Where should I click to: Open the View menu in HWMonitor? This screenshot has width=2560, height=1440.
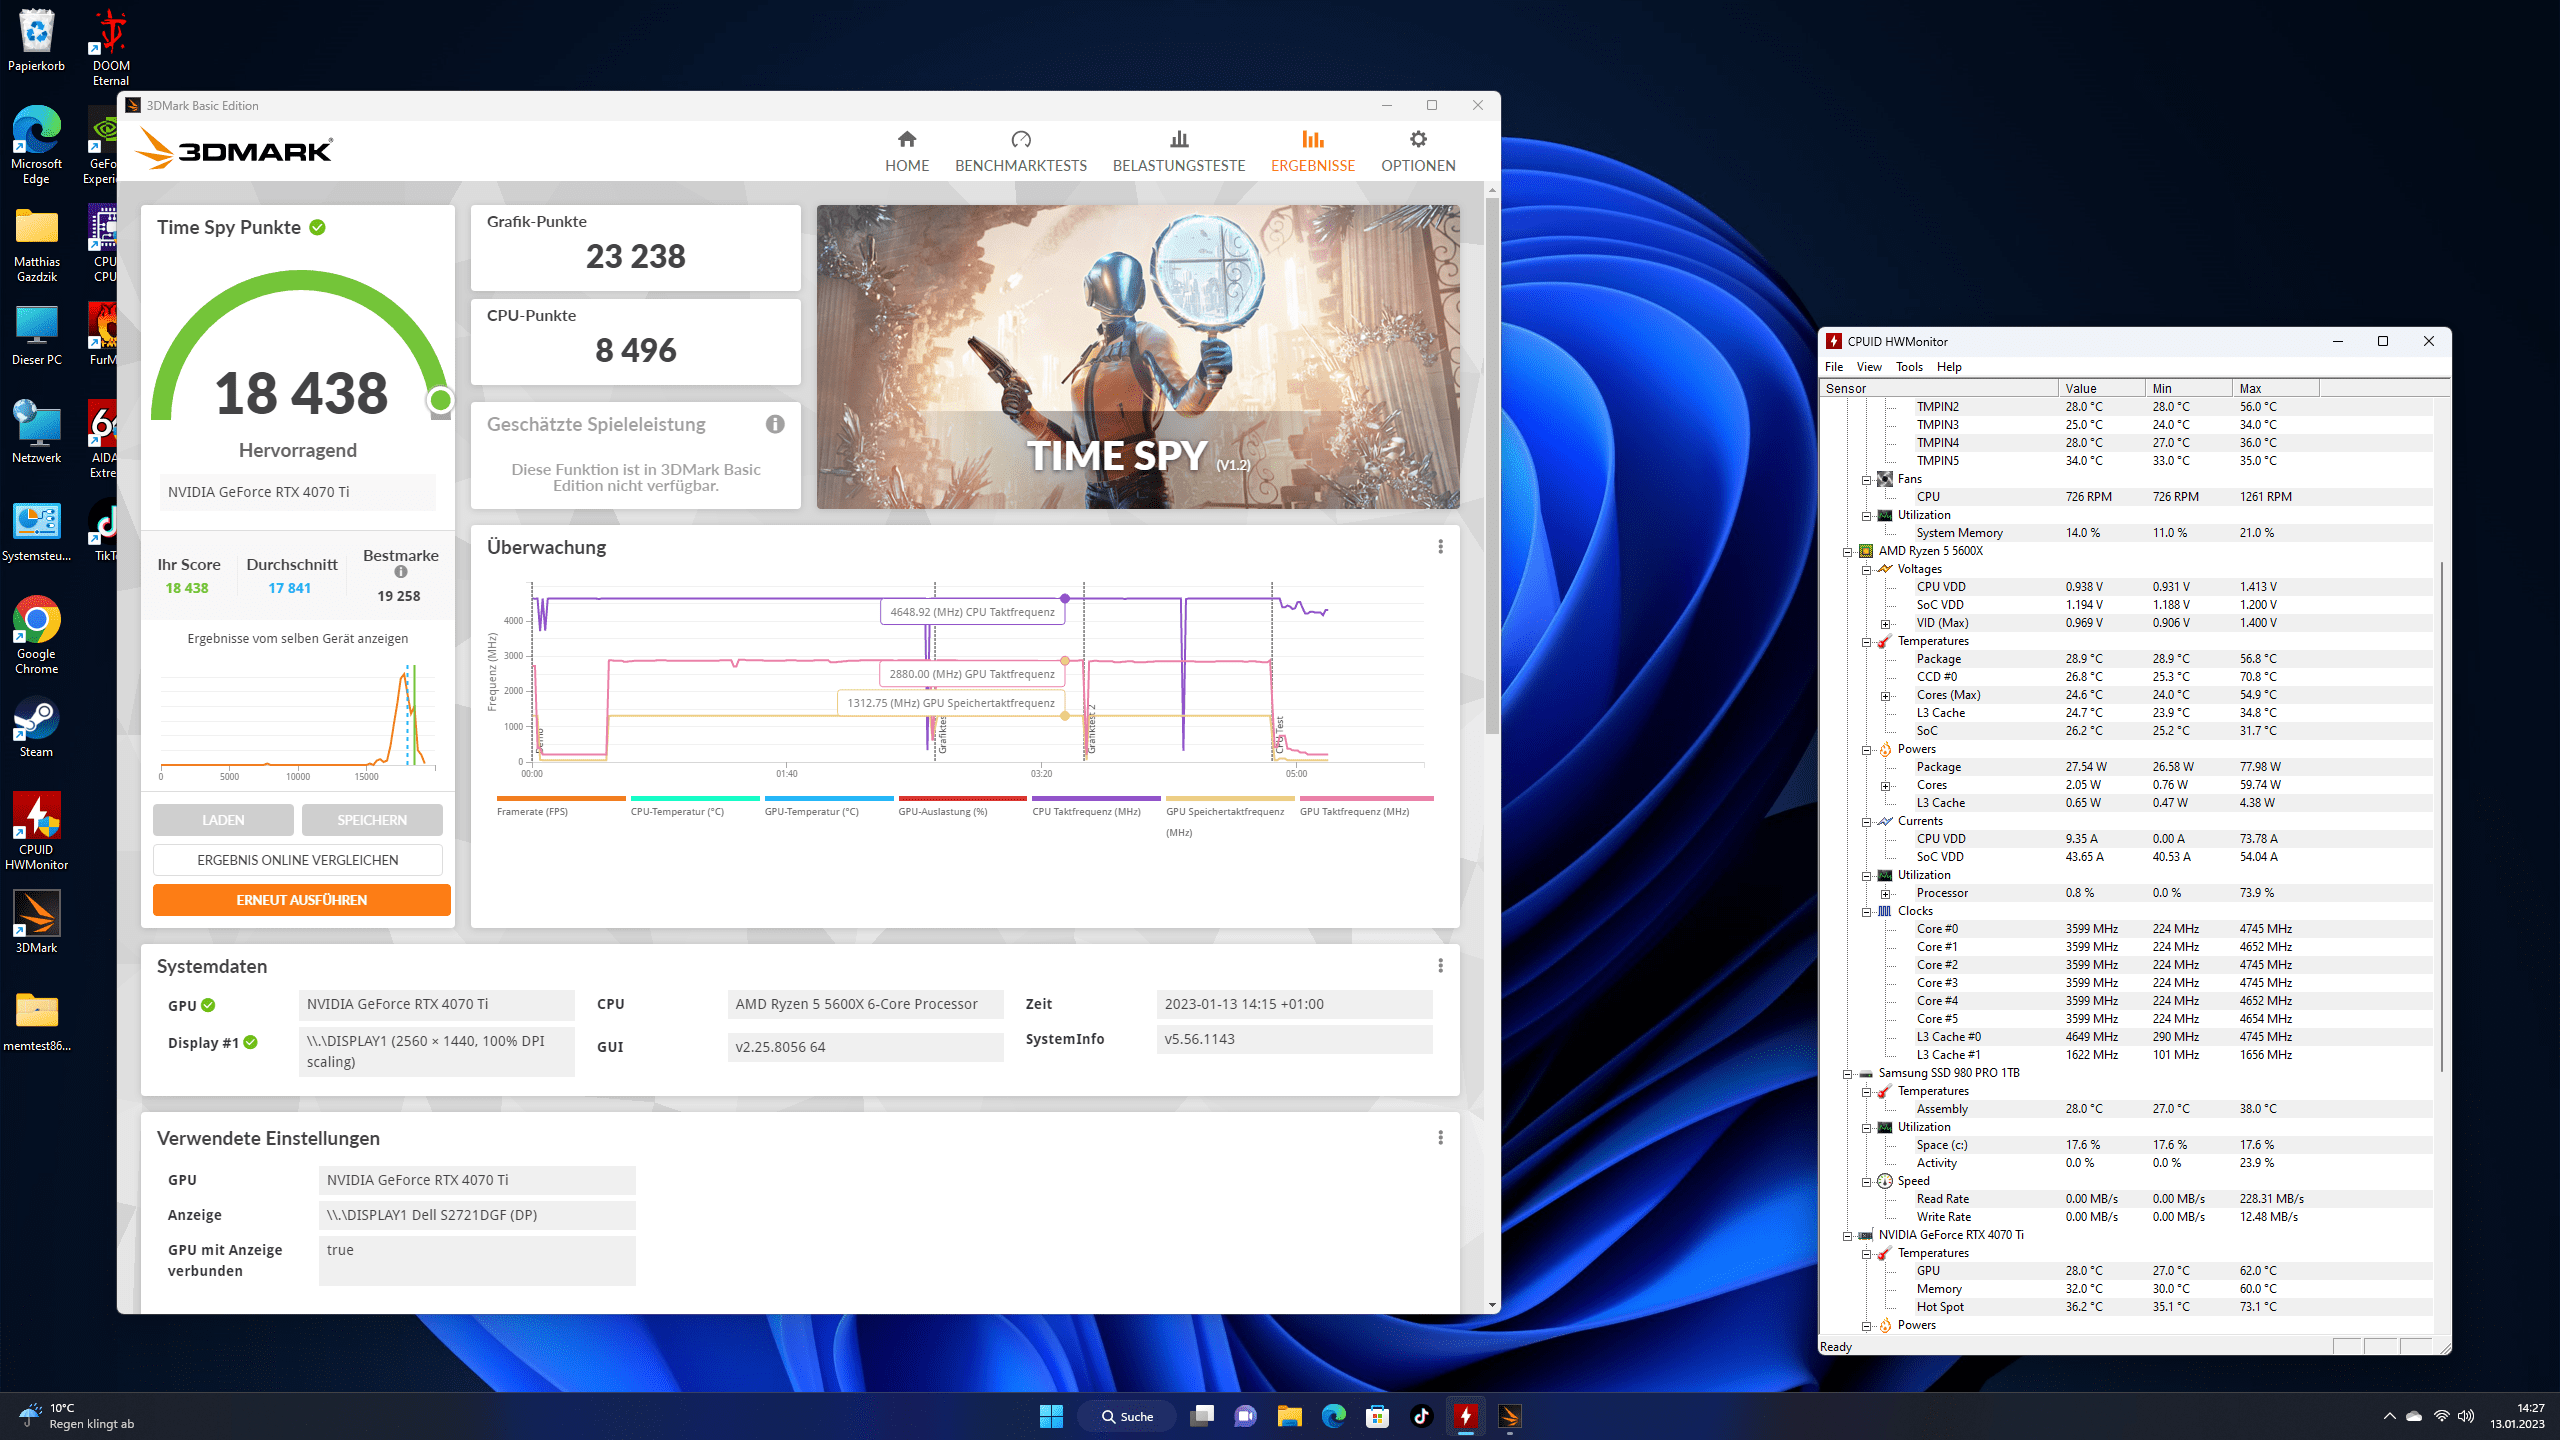[x=1869, y=367]
